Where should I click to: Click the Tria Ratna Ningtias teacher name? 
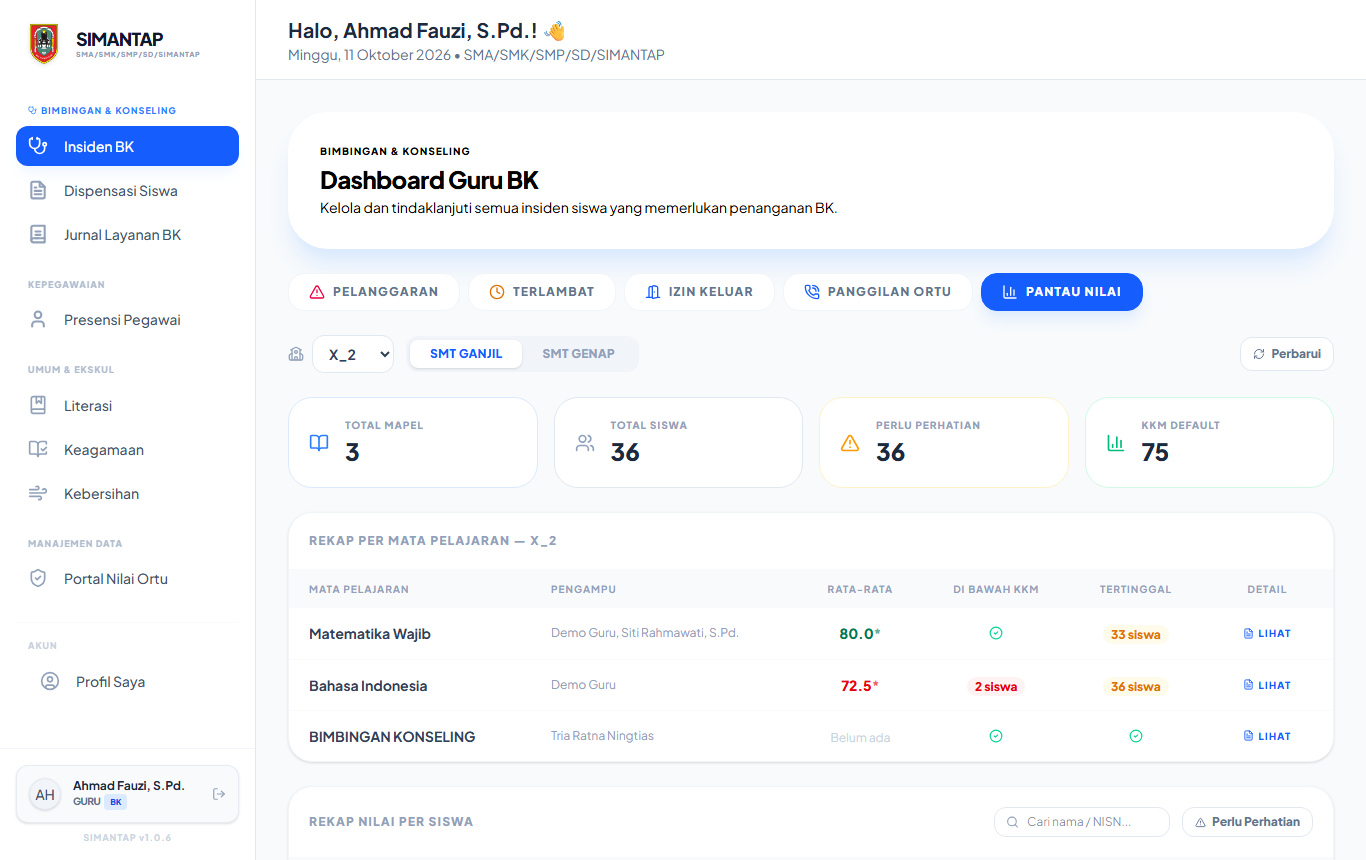(602, 736)
